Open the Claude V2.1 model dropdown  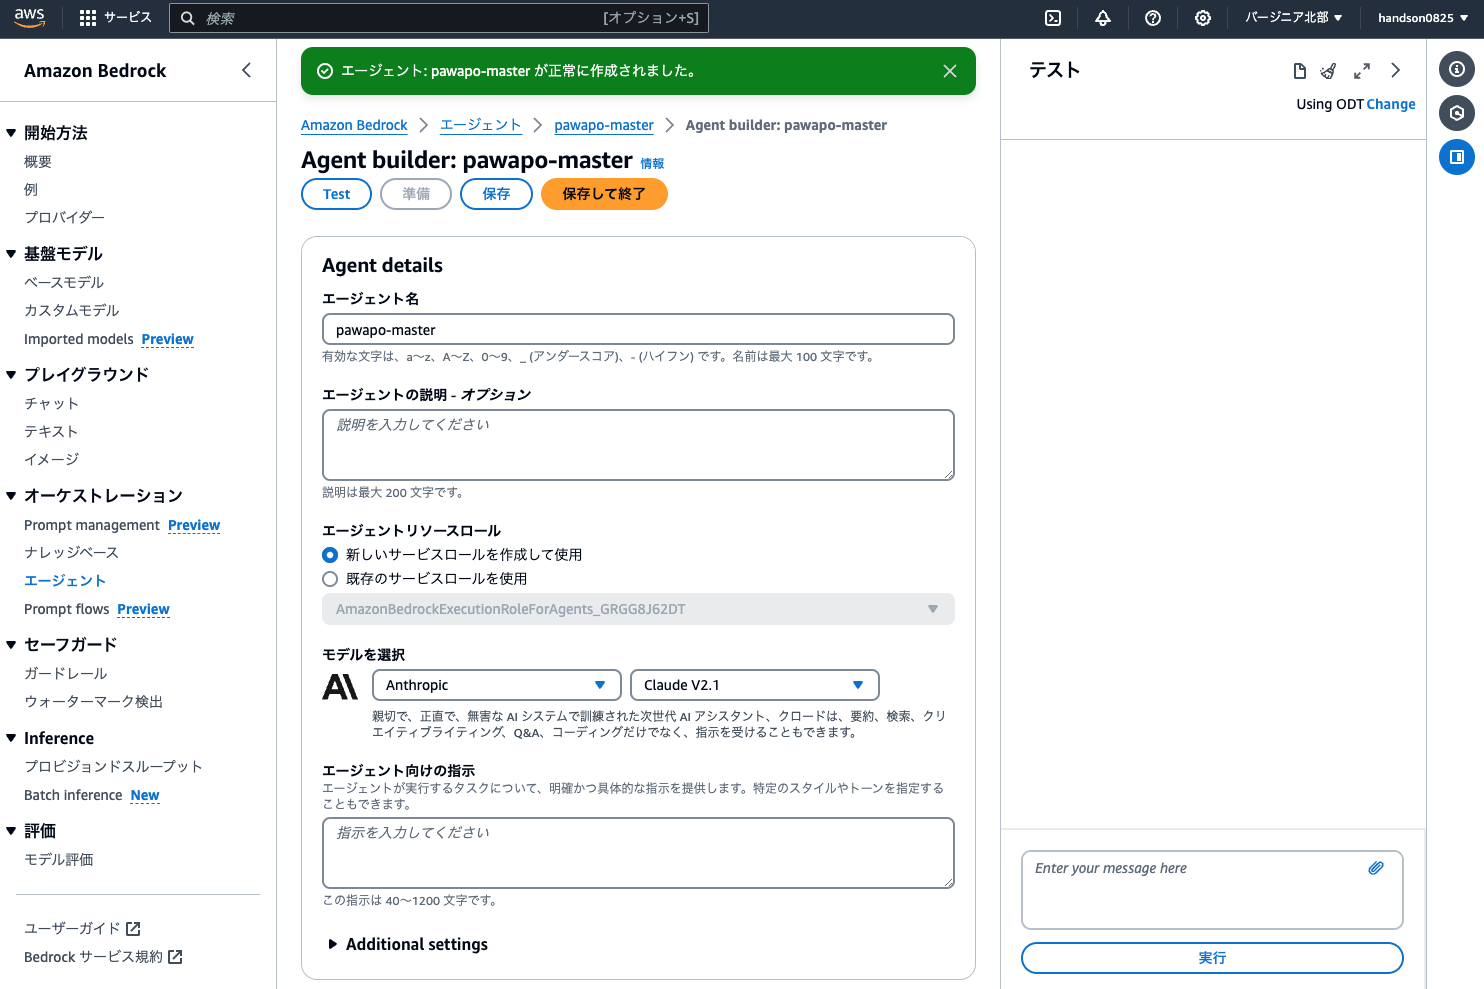pyautogui.click(x=755, y=685)
